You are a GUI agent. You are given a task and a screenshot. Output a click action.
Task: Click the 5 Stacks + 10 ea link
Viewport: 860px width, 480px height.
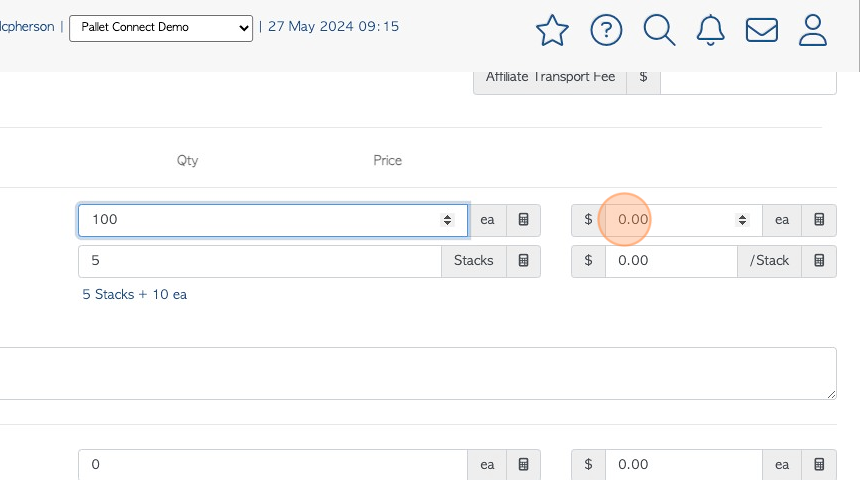(x=134, y=295)
